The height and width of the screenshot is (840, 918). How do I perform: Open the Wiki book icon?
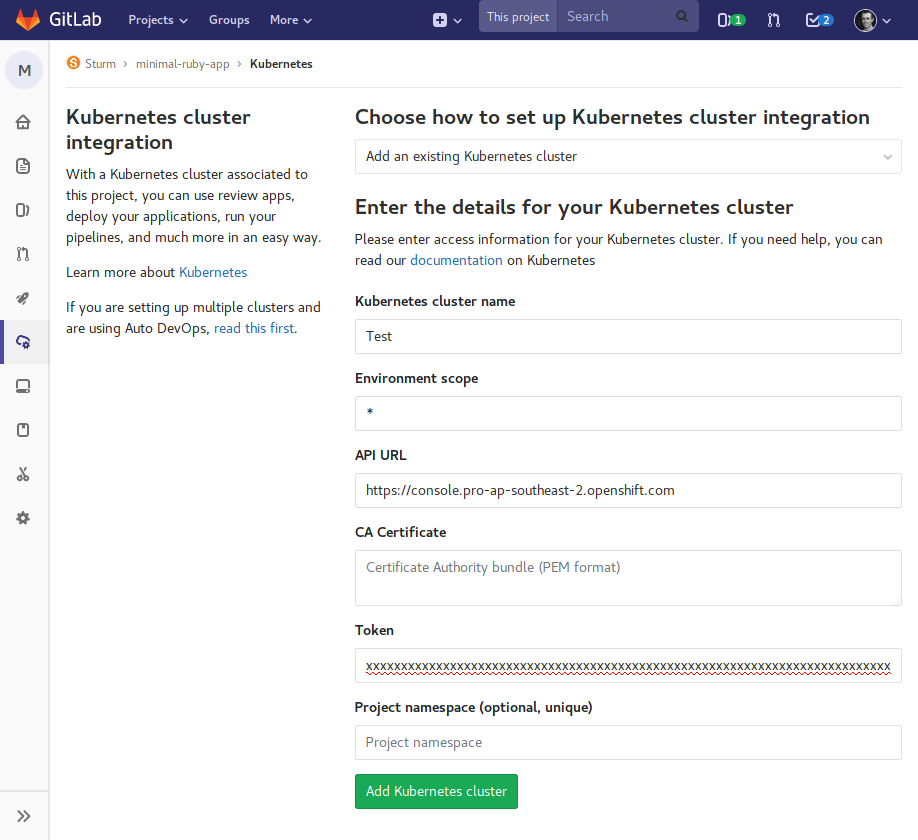tap(22, 429)
